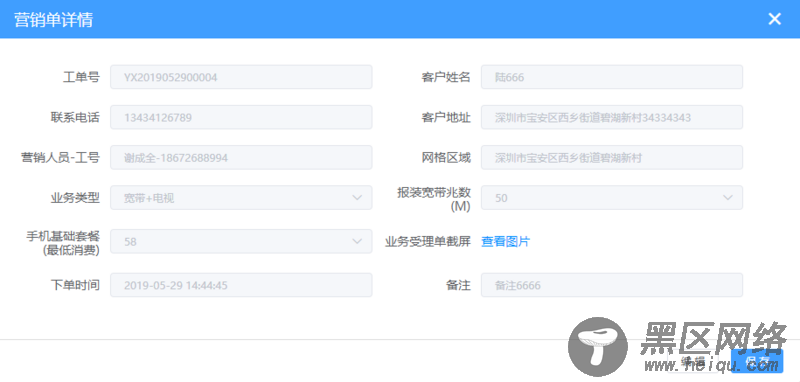
Task: Click the 客户姓名 label
Action: pos(446,78)
